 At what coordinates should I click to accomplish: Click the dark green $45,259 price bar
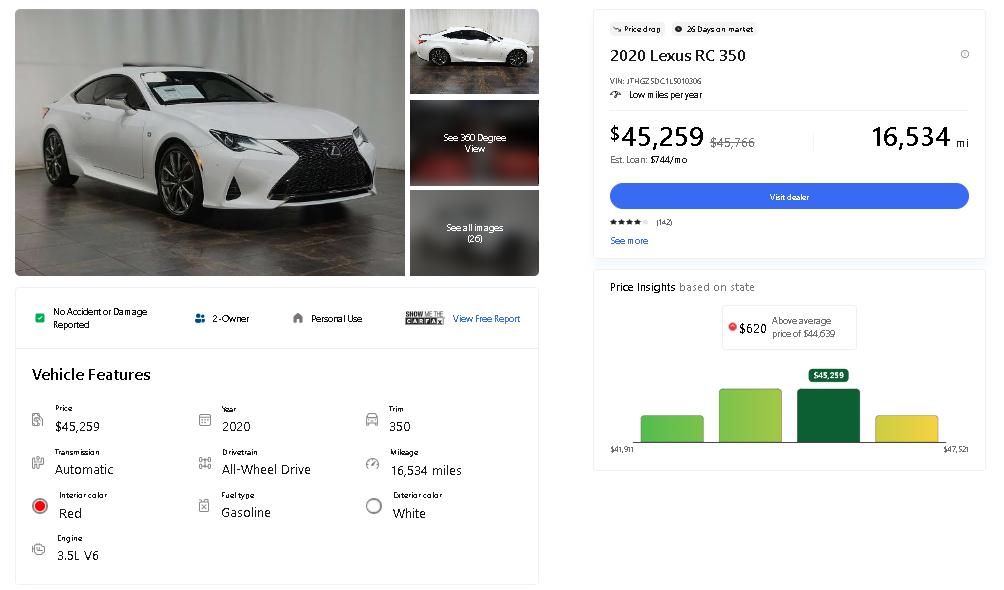pyautogui.click(x=828, y=415)
